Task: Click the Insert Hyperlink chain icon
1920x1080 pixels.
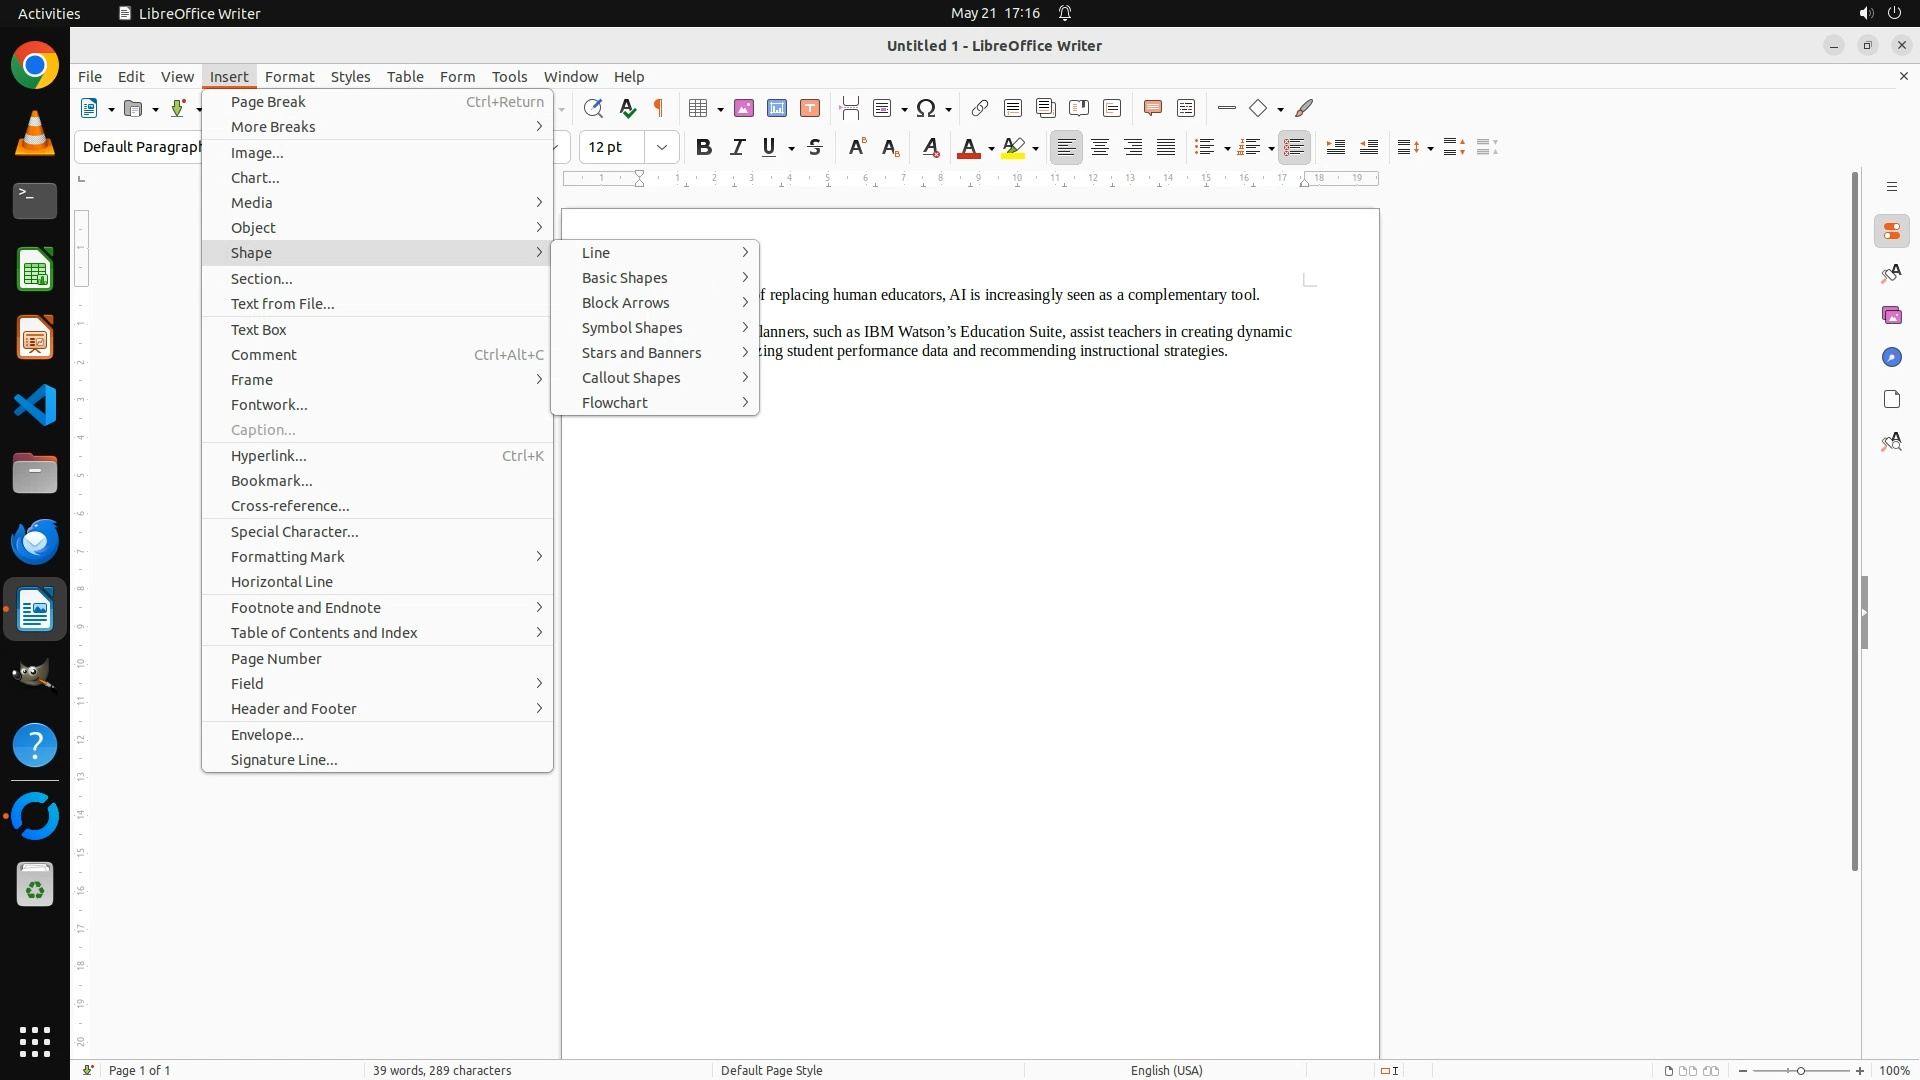Action: click(980, 108)
